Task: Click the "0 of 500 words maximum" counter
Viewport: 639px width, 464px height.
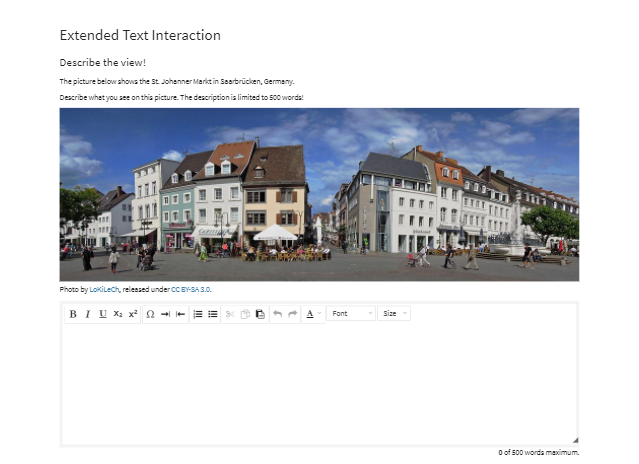Action: pyautogui.click(x=538, y=453)
